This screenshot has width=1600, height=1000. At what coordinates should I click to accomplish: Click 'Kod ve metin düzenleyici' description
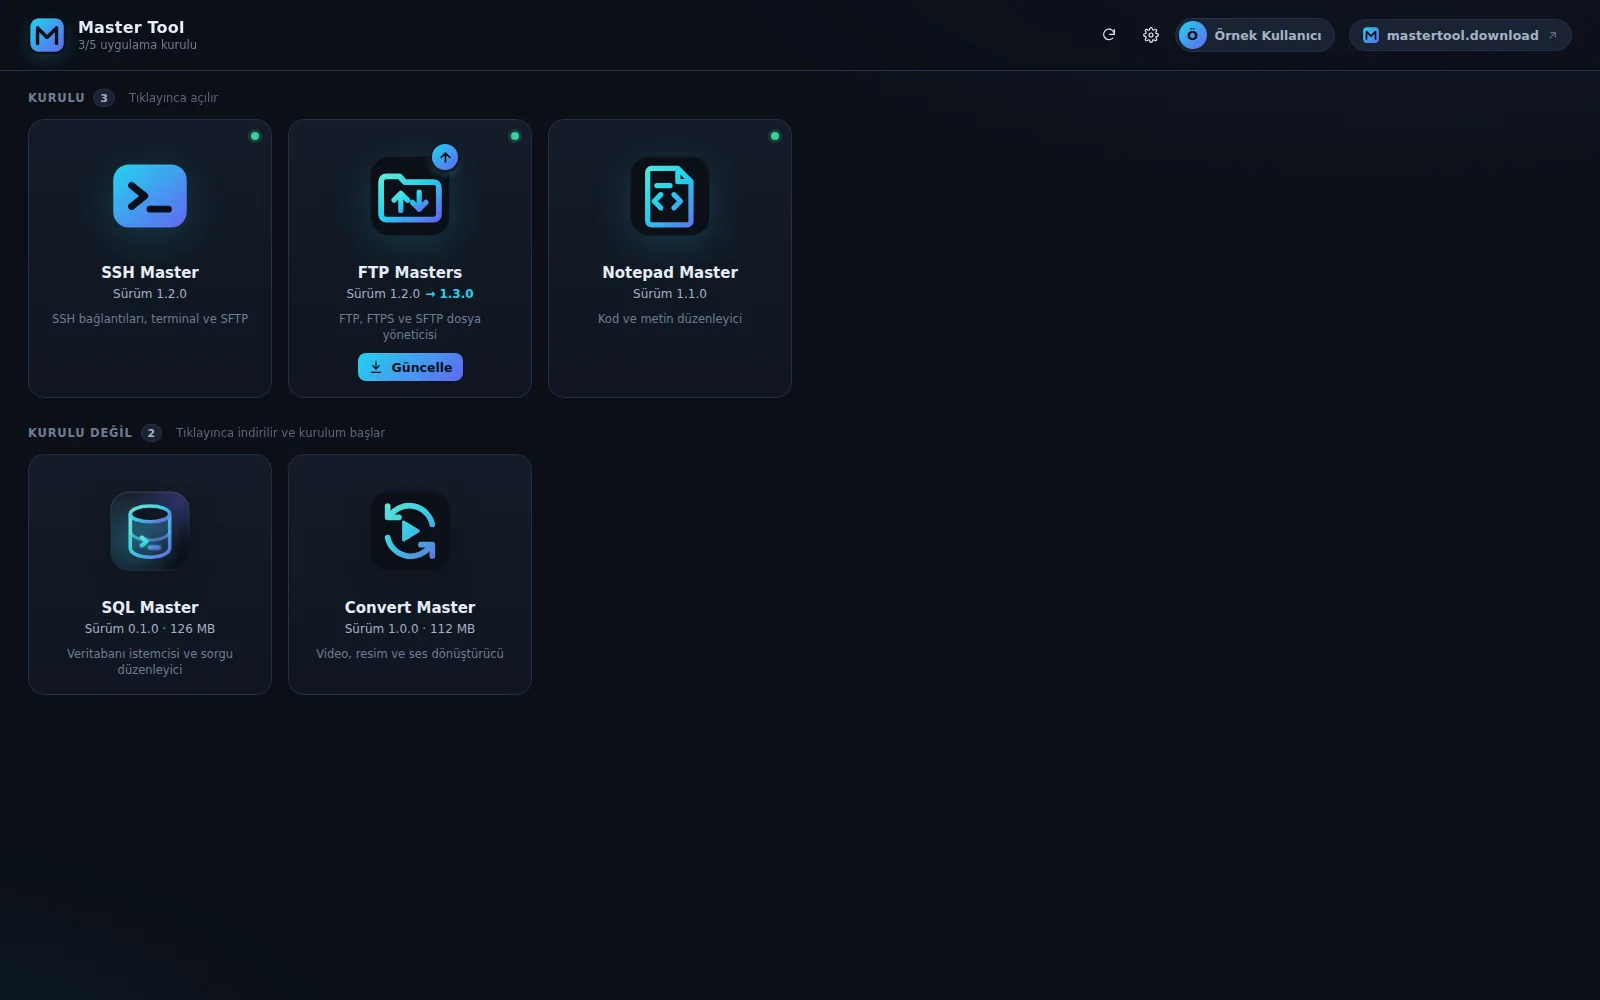coord(670,319)
